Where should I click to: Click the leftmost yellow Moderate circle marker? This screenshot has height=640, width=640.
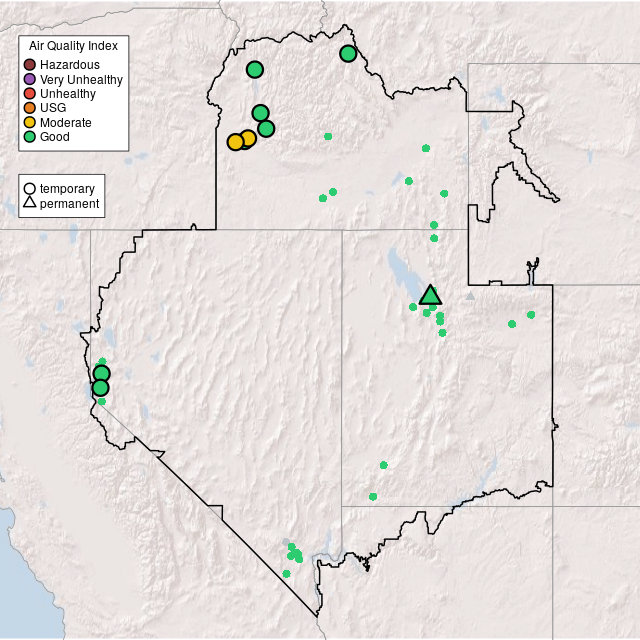(x=236, y=142)
